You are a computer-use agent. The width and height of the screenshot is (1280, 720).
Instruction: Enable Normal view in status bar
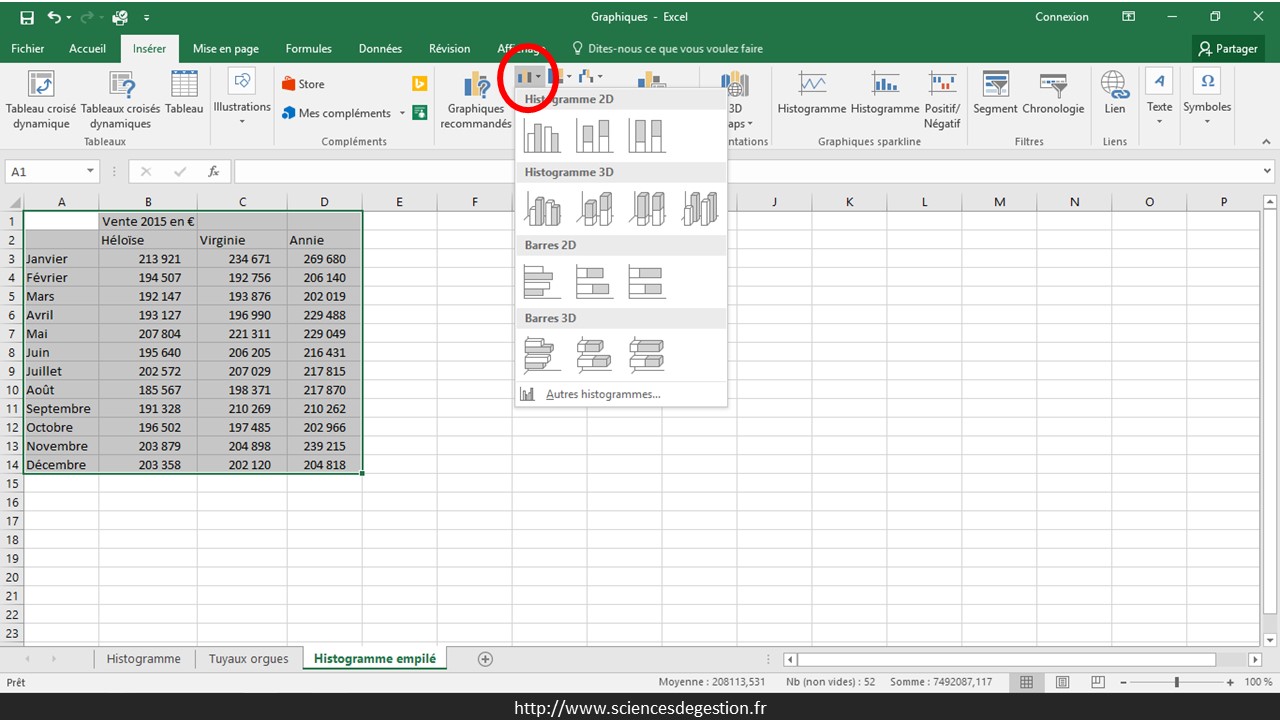1026,682
